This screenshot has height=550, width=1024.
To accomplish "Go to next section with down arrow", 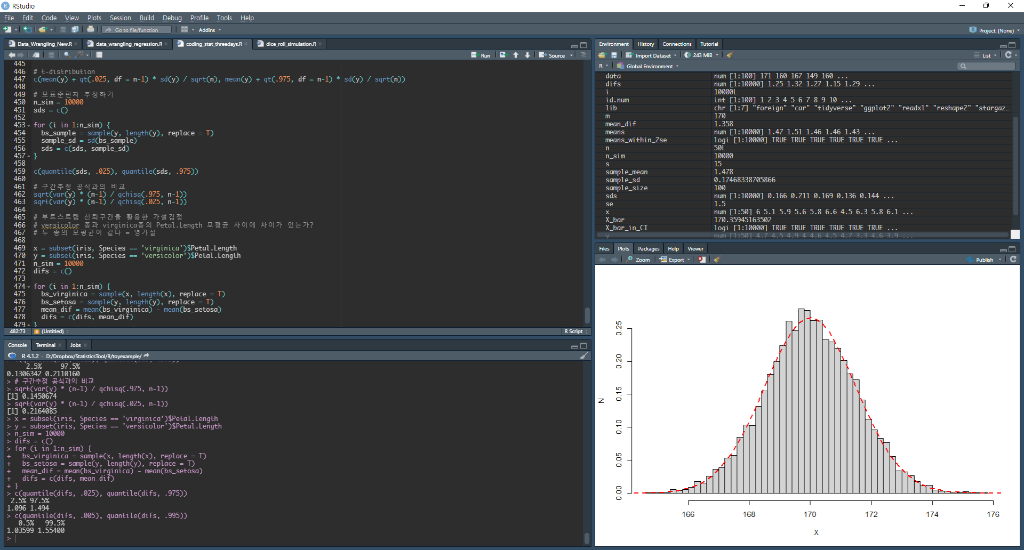I will tap(528, 55).
